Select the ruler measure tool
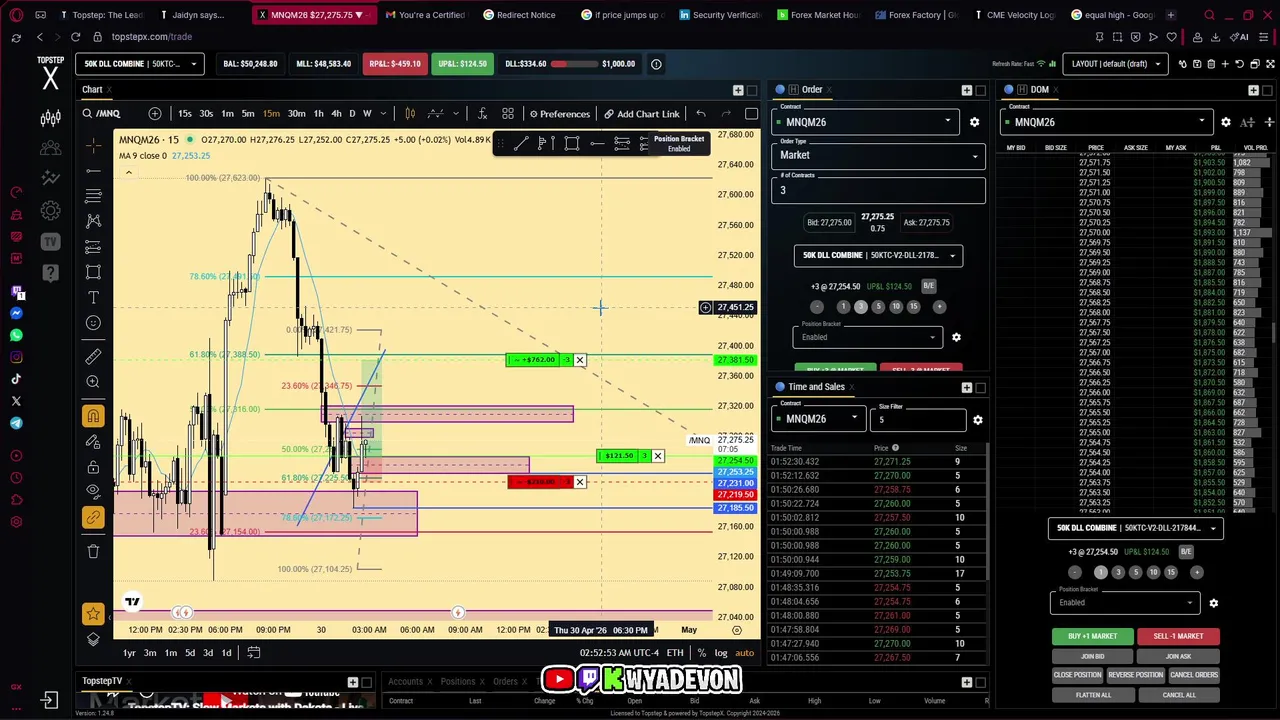The height and width of the screenshot is (720, 1280). point(93,356)
